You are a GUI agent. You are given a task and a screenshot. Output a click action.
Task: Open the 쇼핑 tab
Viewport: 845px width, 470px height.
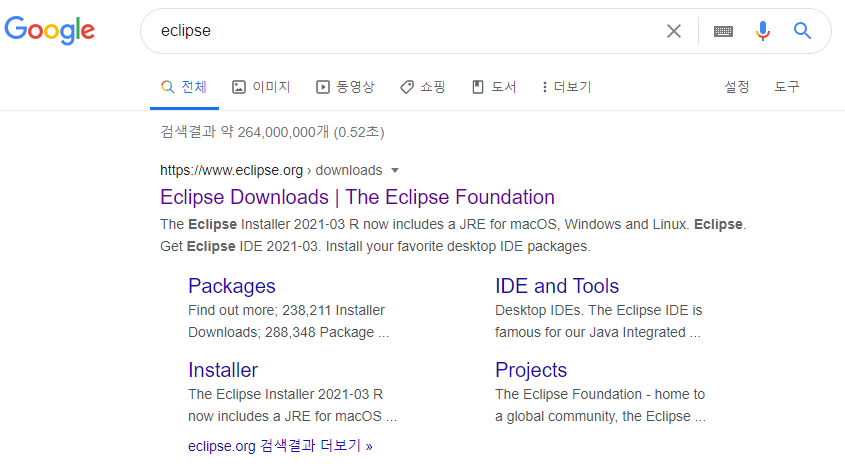click(423, 87)
